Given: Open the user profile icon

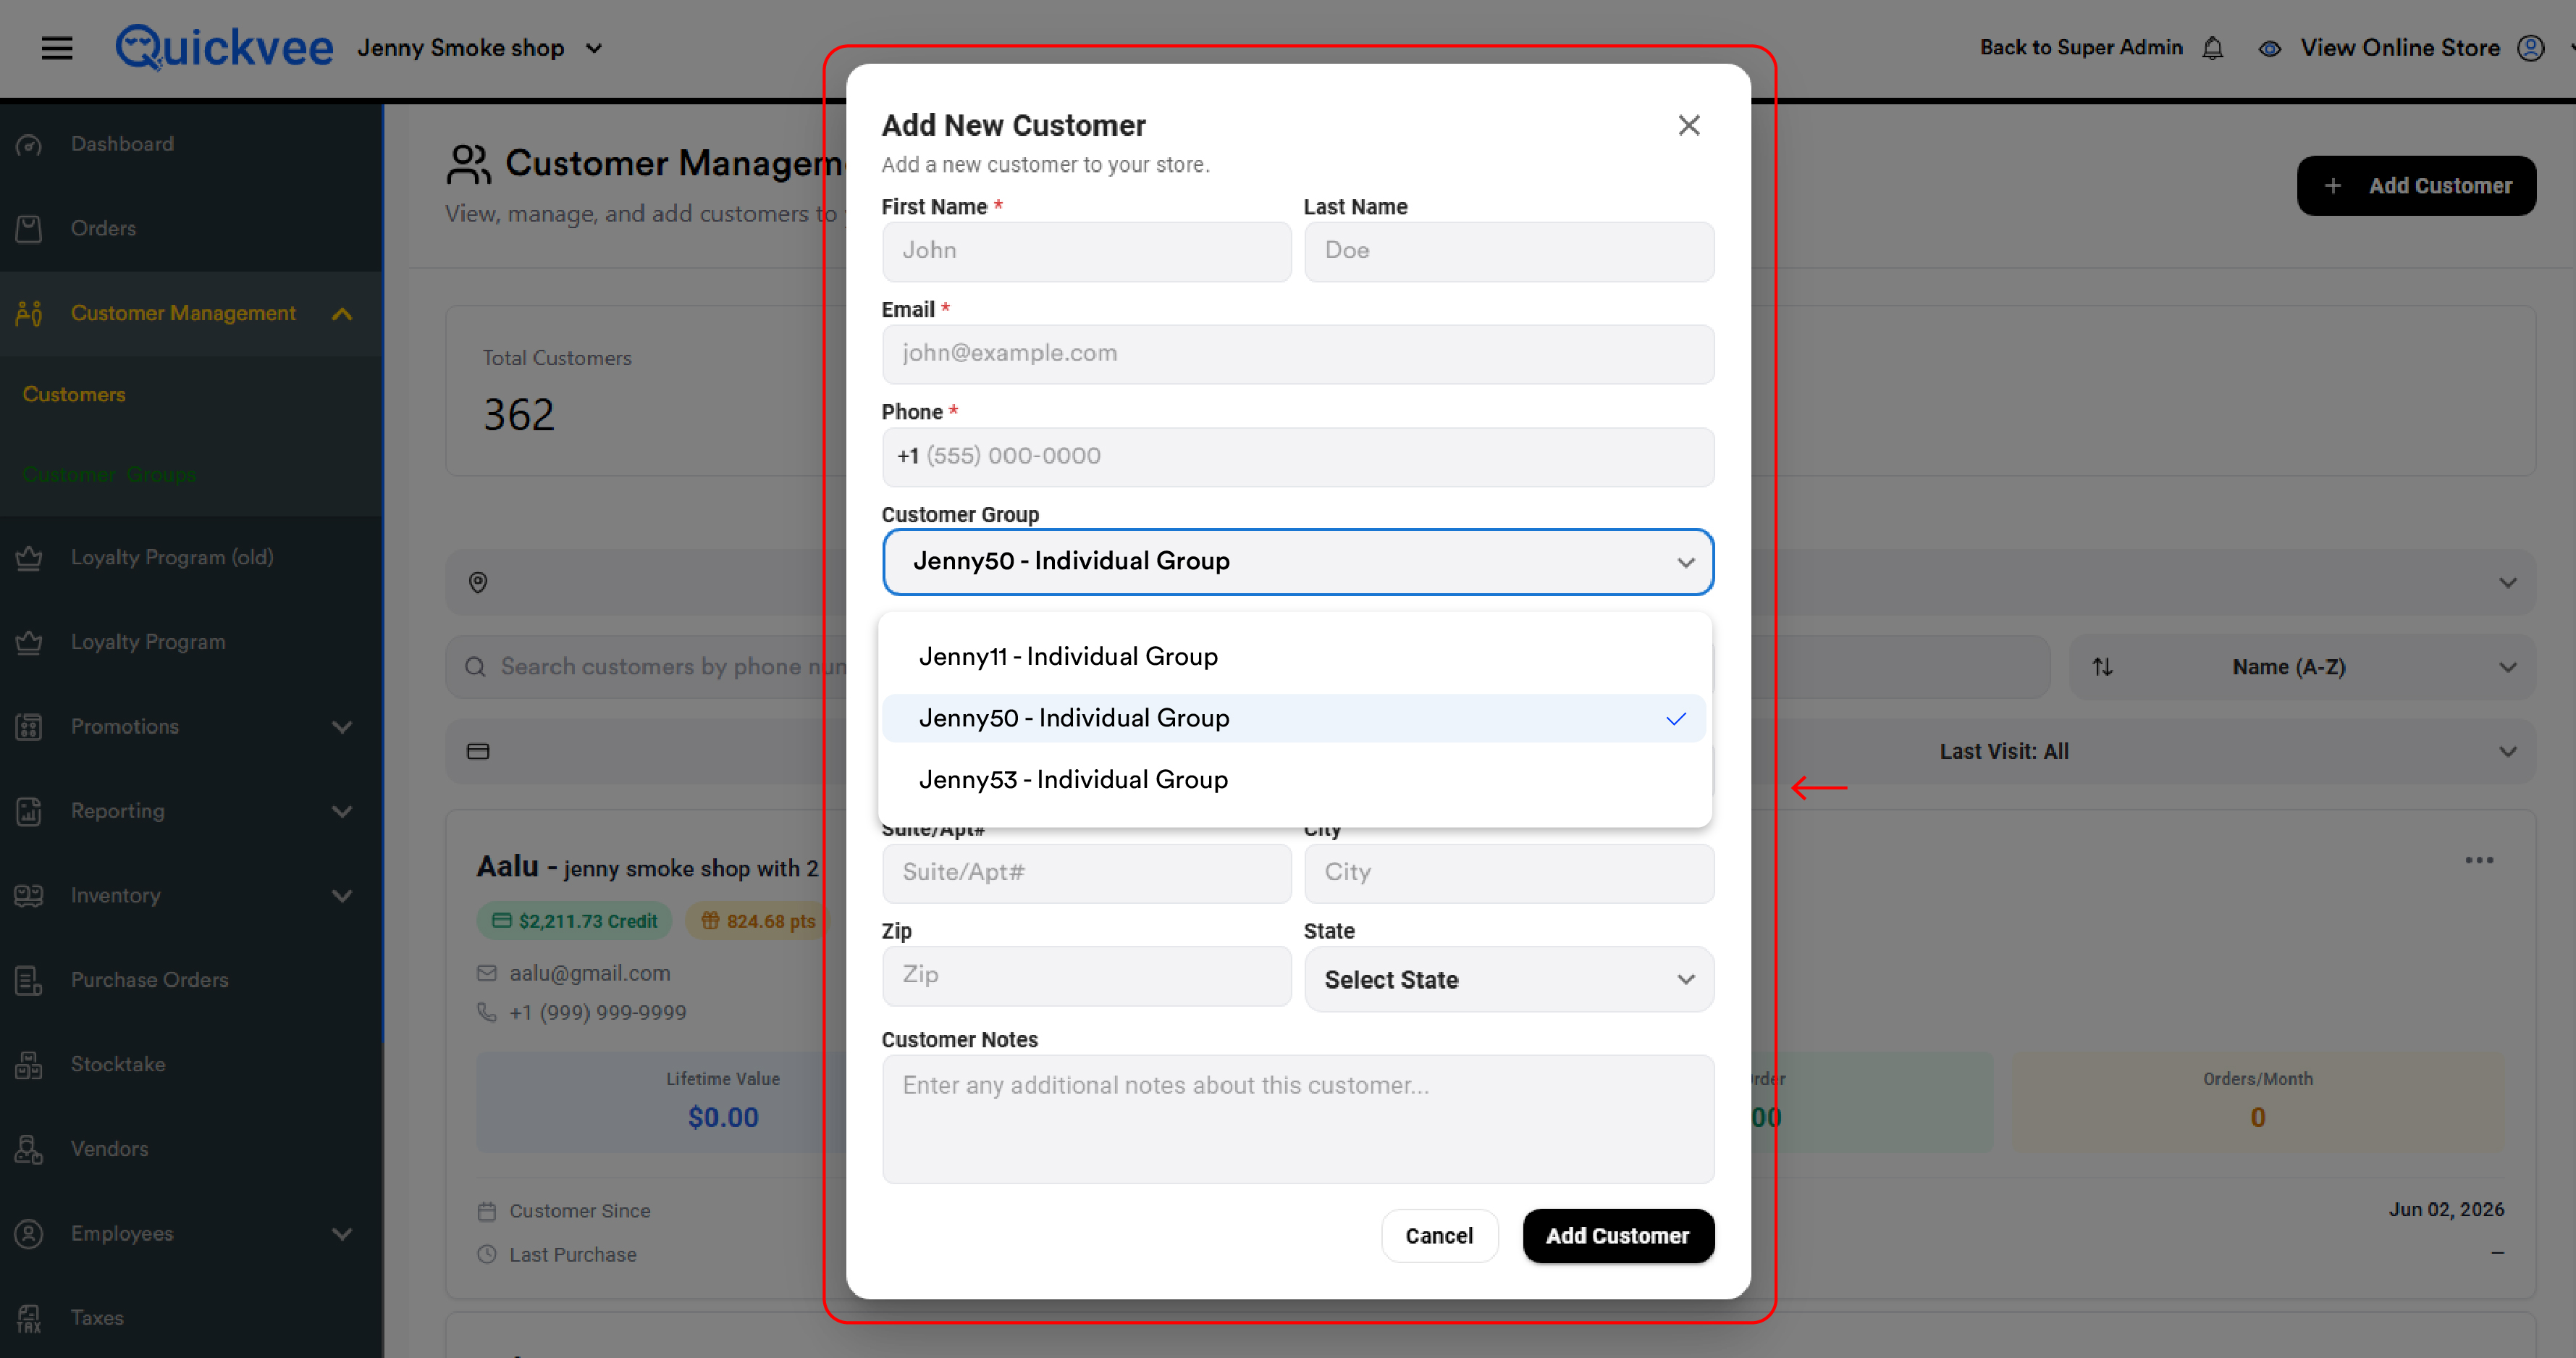Looking at the screenshot, I should [2530, 48].
